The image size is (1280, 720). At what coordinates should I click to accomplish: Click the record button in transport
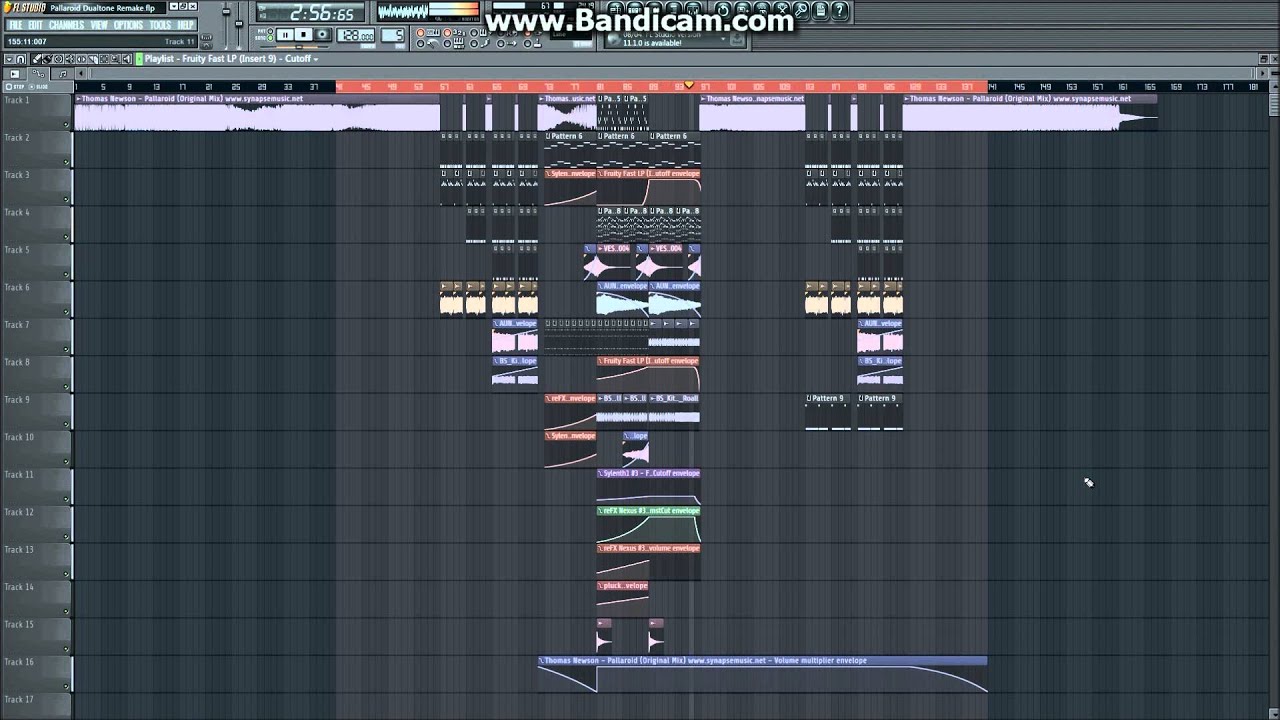(x=322, y=34)
